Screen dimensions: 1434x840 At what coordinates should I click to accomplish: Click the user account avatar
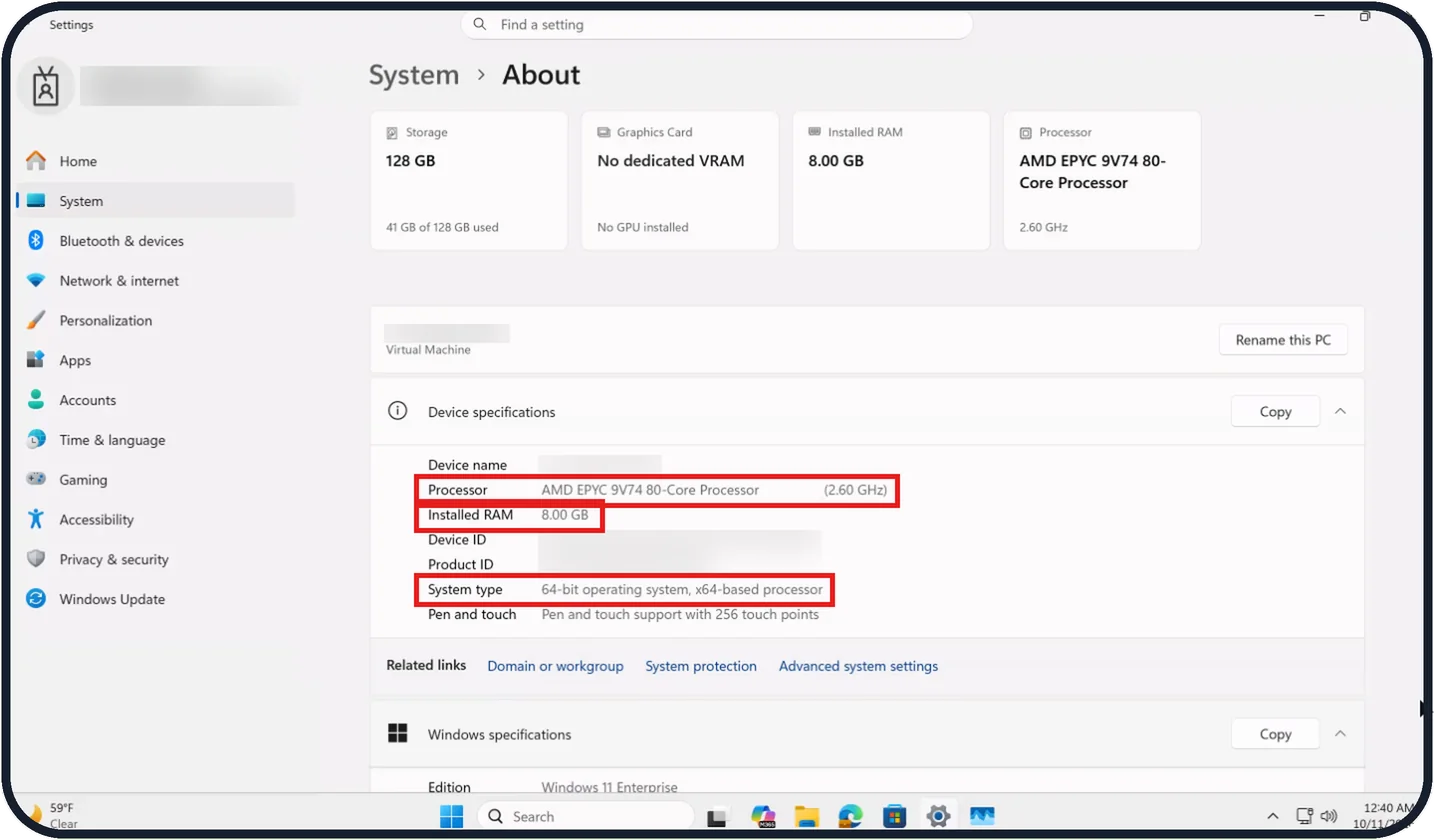(x=46, y=87)
